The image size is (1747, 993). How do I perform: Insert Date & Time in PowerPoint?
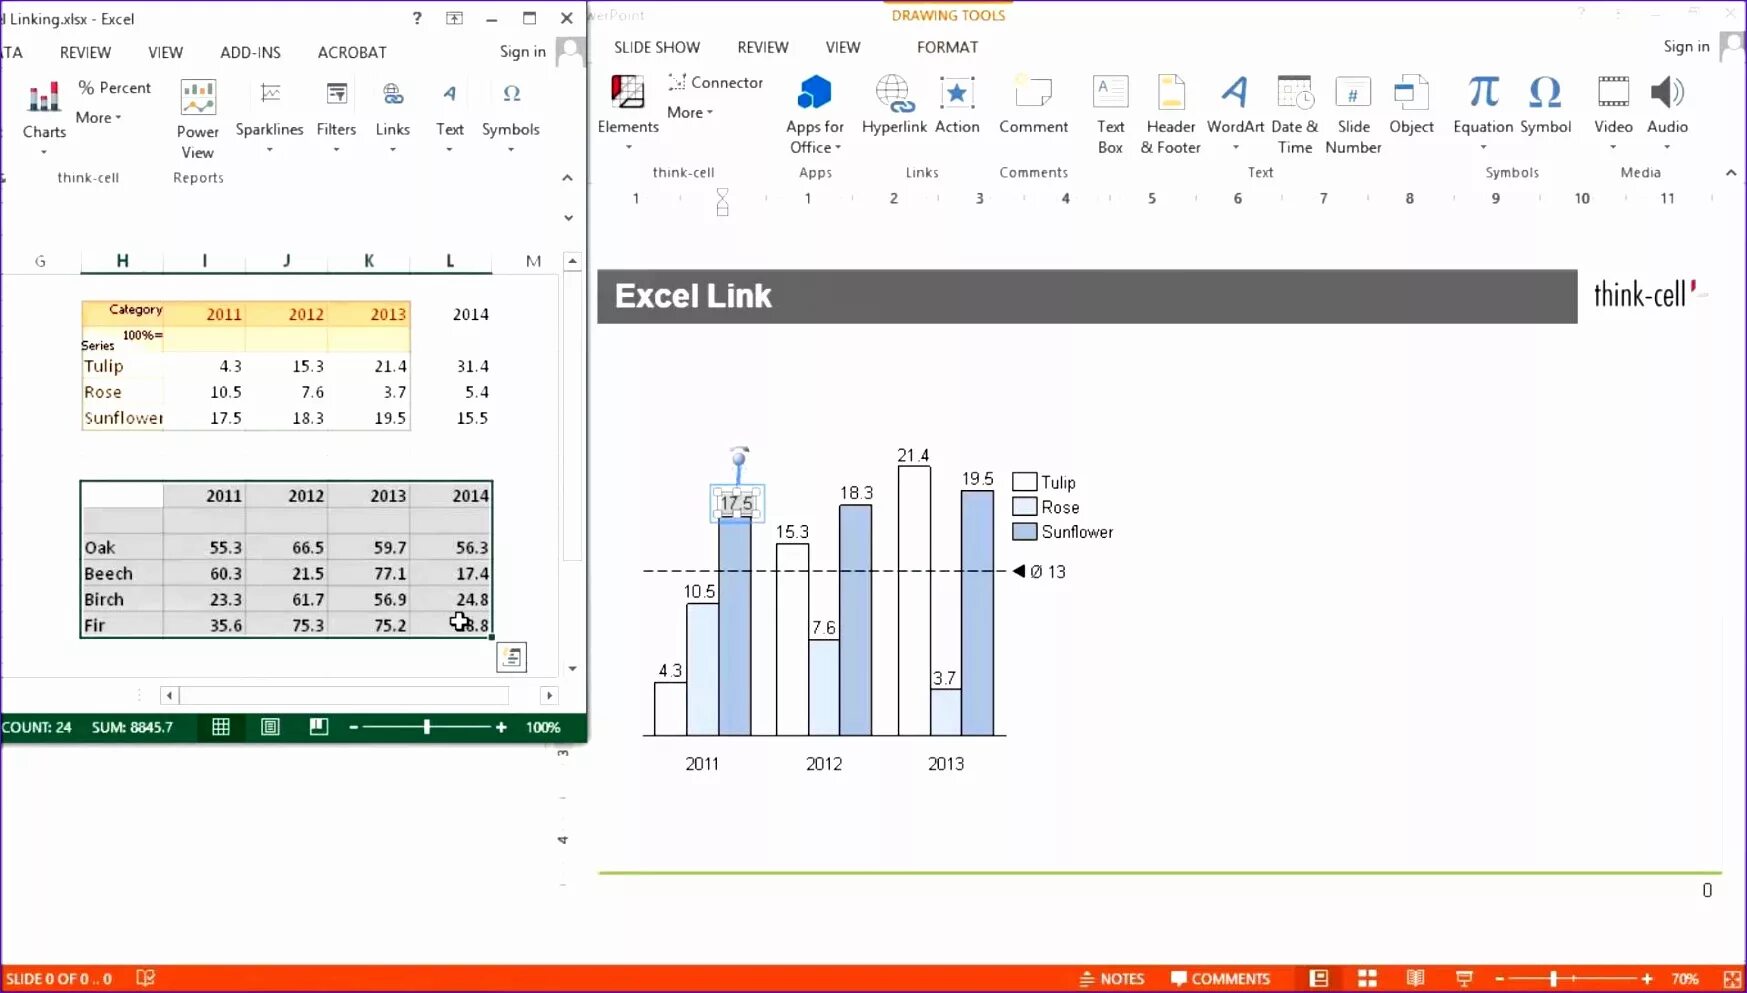[1294, 114]
